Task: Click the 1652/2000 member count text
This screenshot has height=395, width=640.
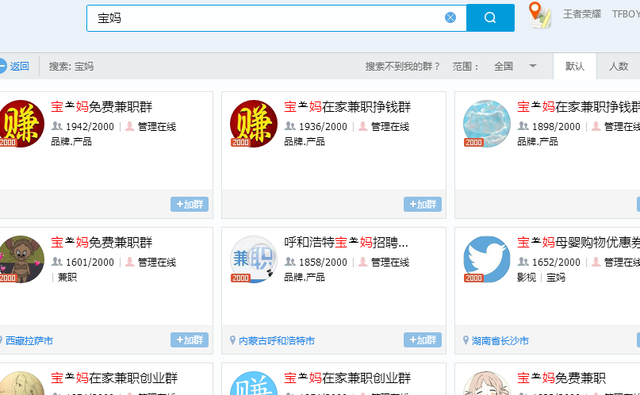Action: click(x=556, y=262)
